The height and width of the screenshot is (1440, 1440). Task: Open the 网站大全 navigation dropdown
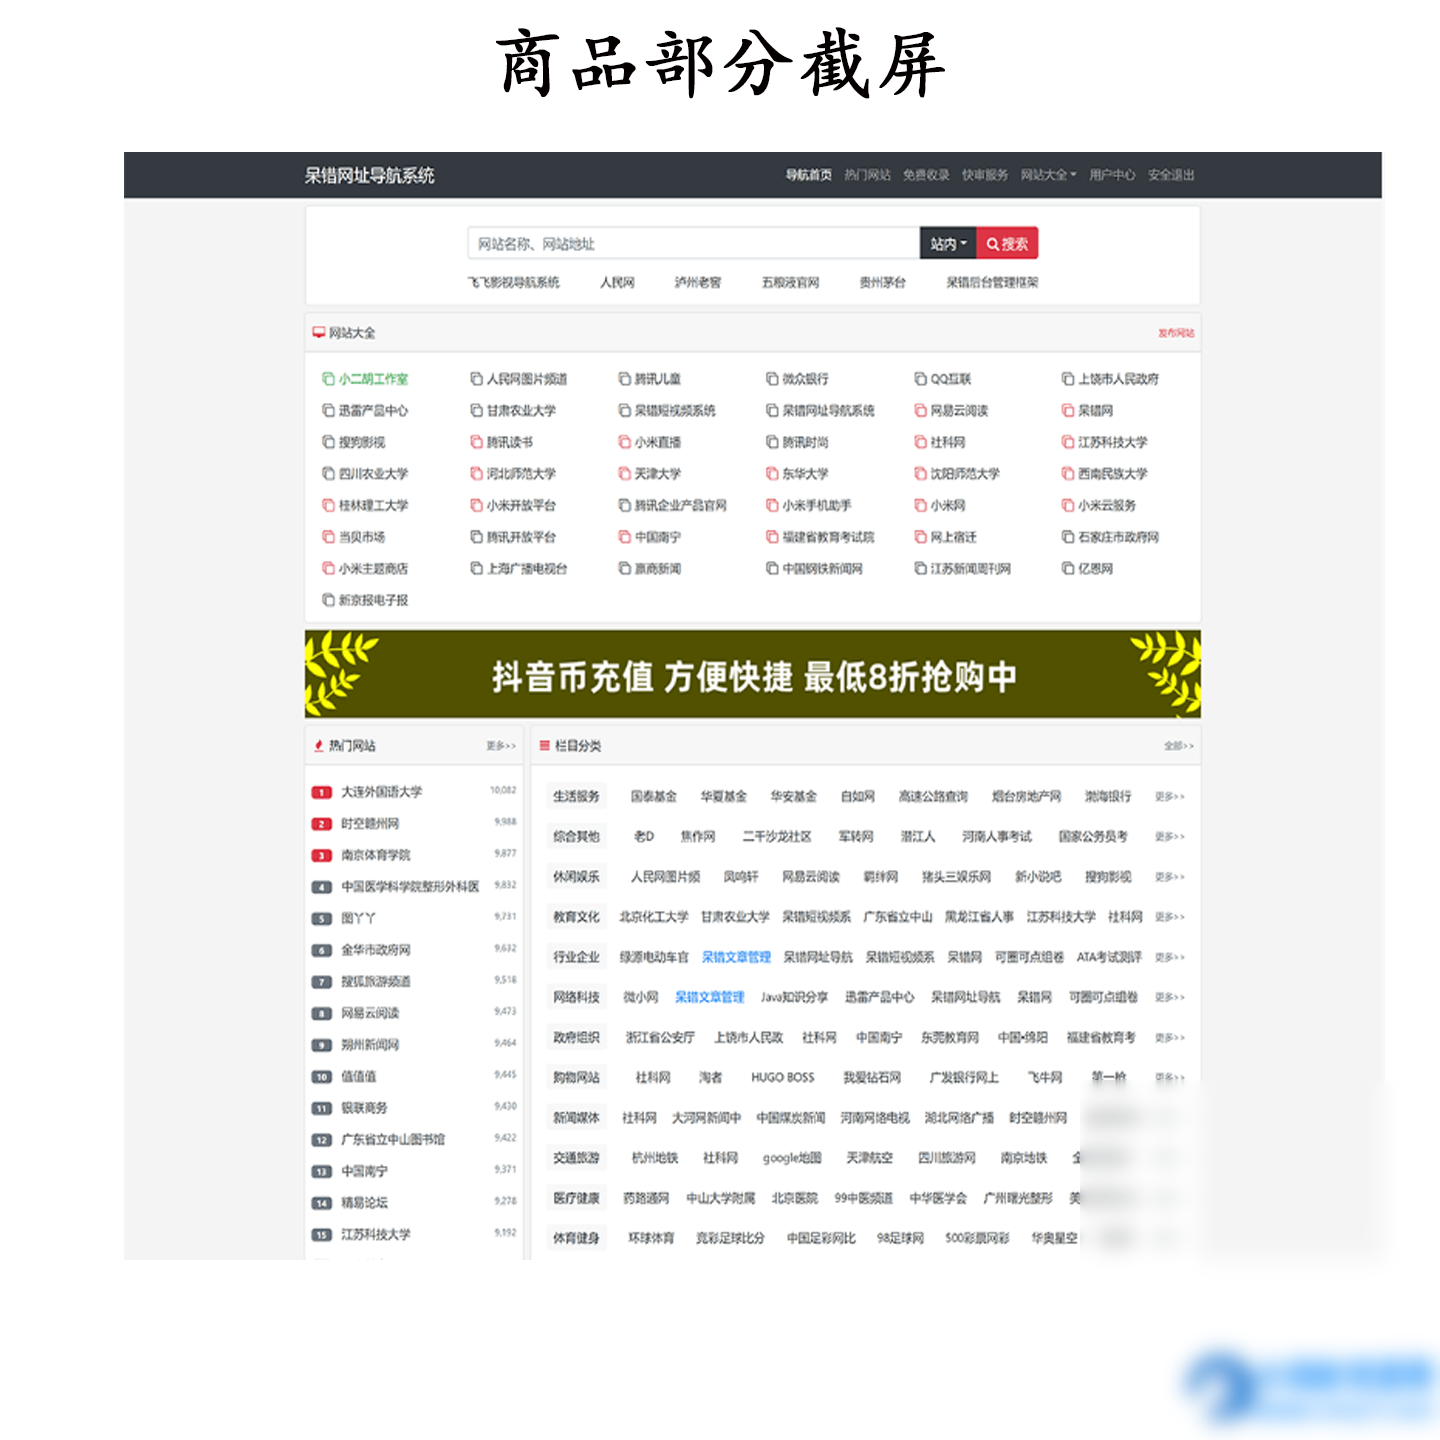[1046, 174]
